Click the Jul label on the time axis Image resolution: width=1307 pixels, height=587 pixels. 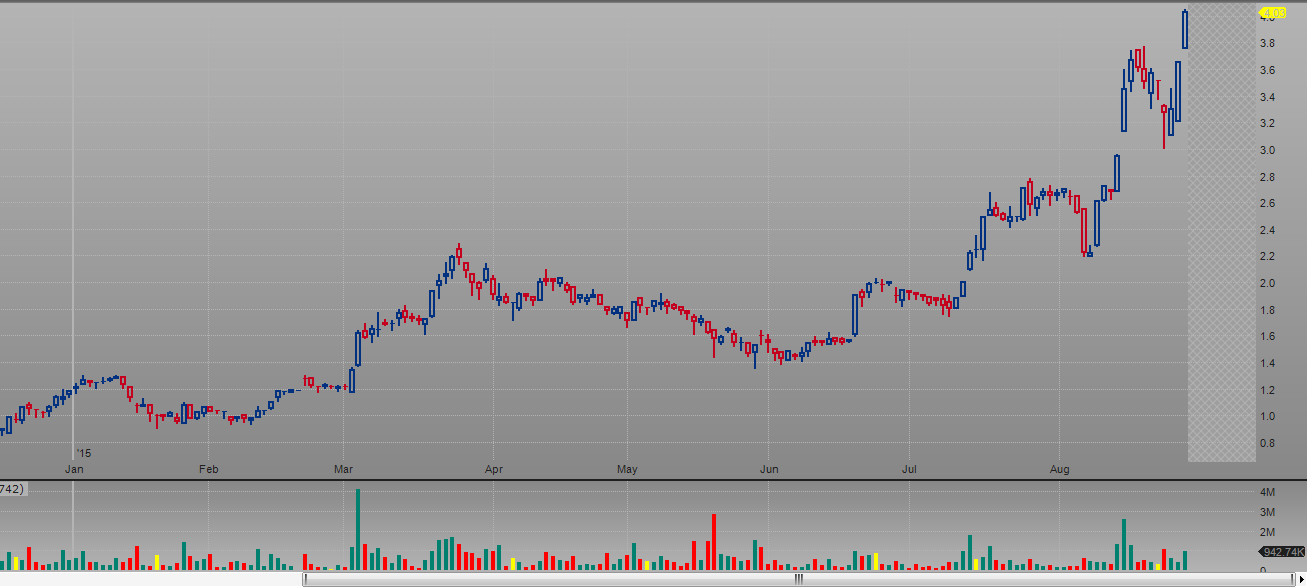click(x=910, y=468)
